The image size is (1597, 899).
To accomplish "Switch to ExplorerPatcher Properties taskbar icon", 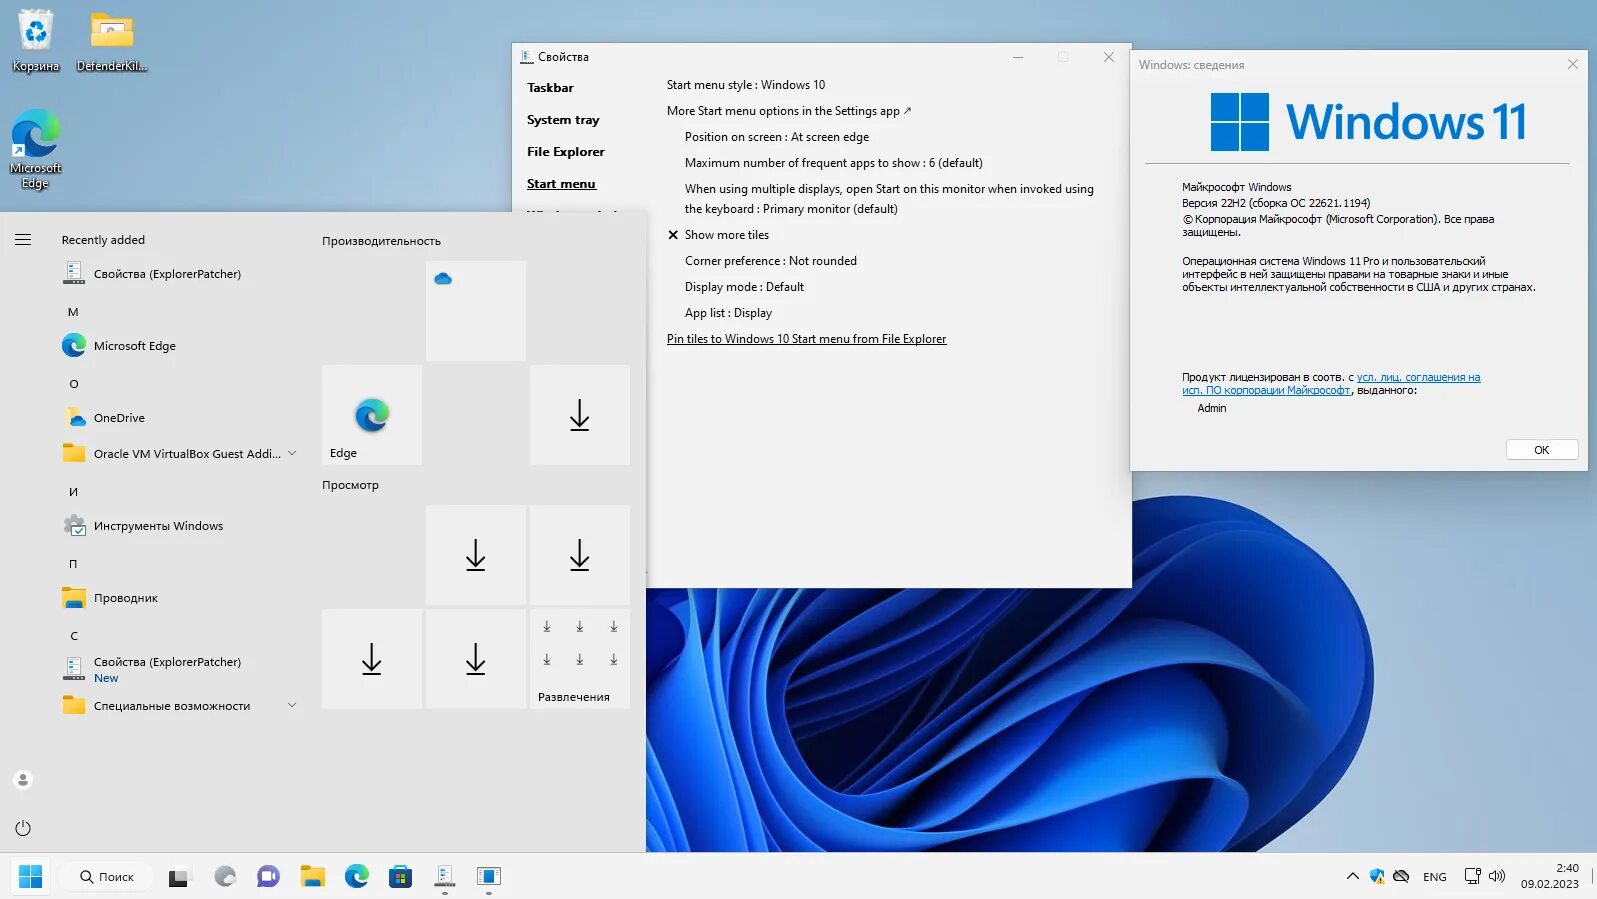I will 445,877.
